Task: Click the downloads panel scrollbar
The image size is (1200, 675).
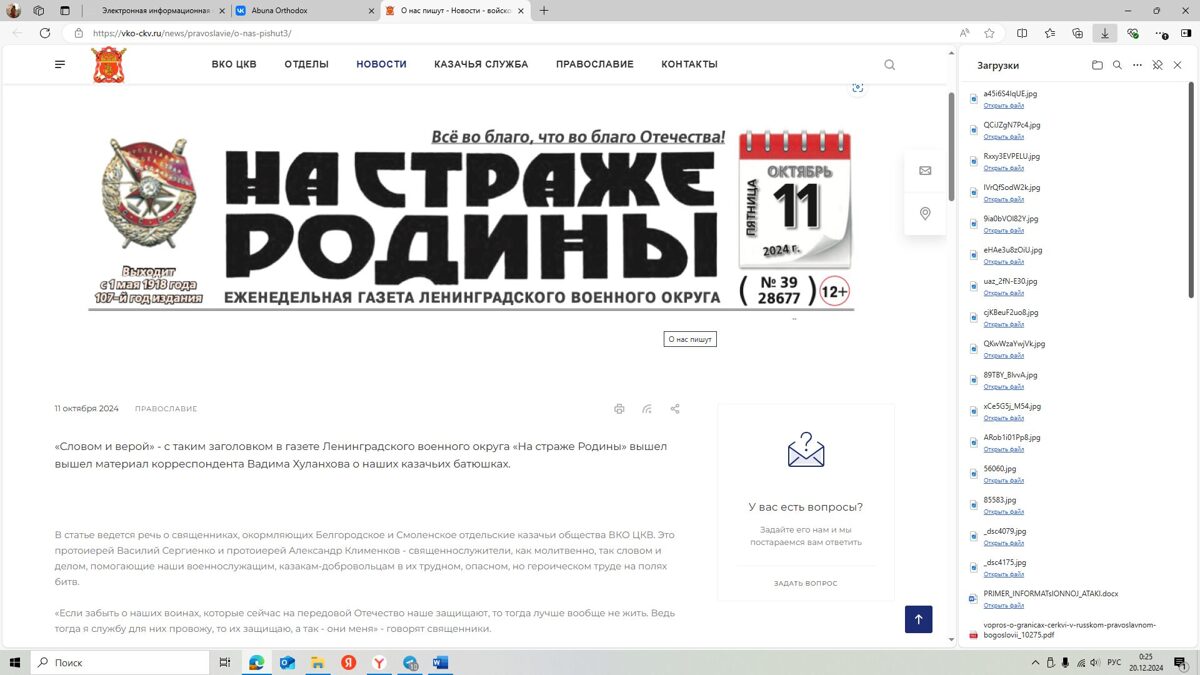Action: coord(1191,190)
